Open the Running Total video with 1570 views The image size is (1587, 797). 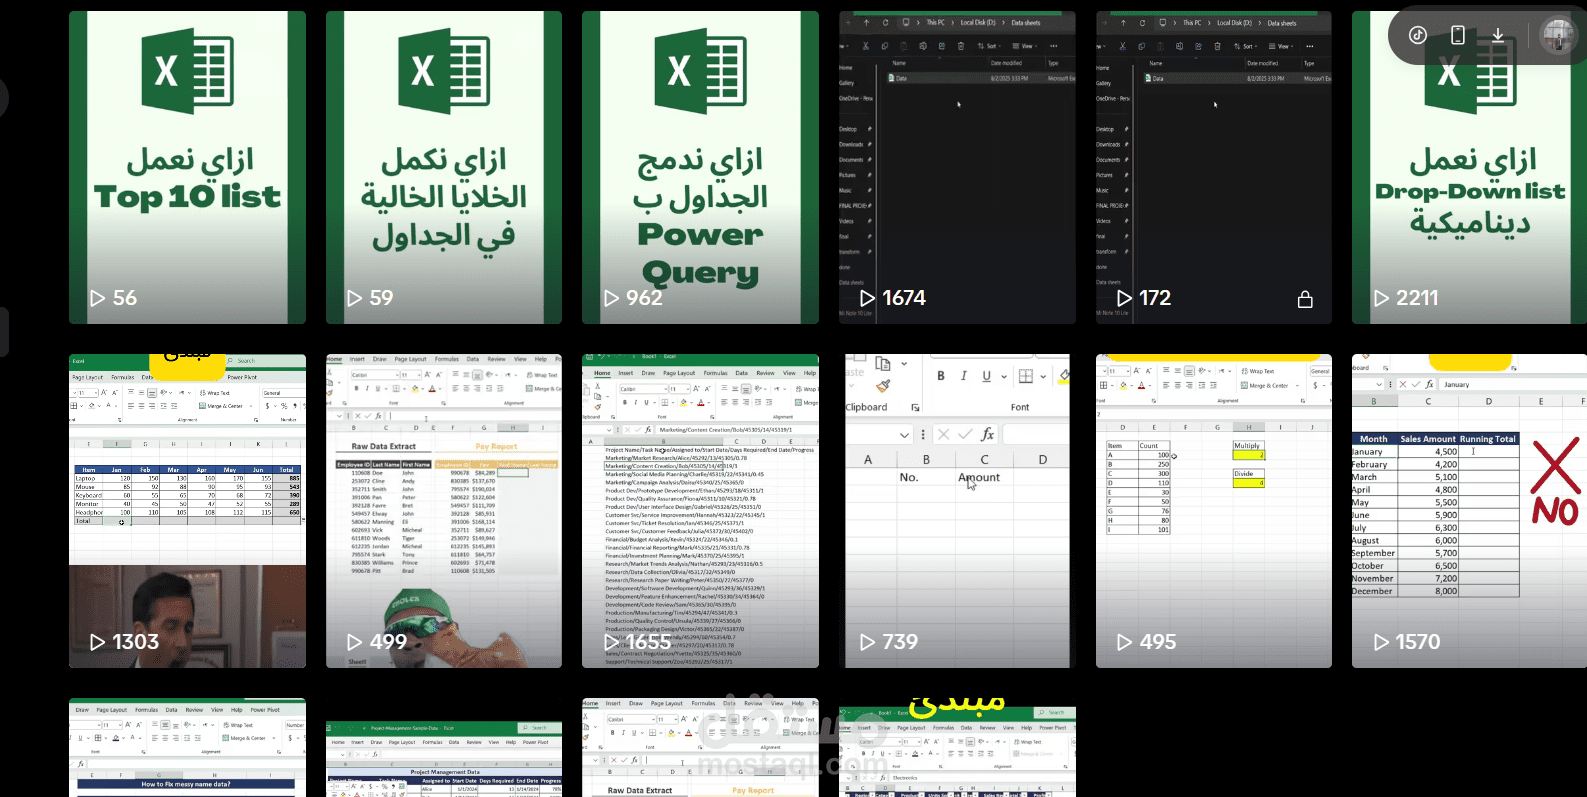1469,511
